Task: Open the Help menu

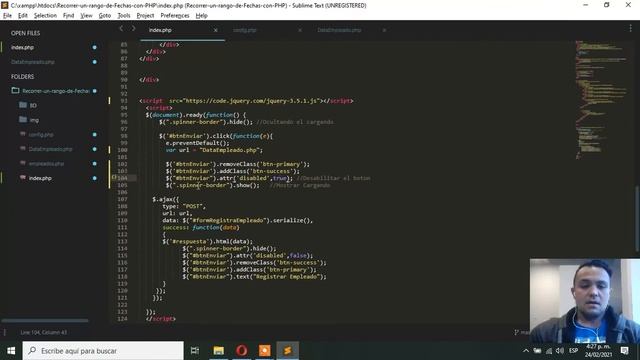Action: click(202, 16)
